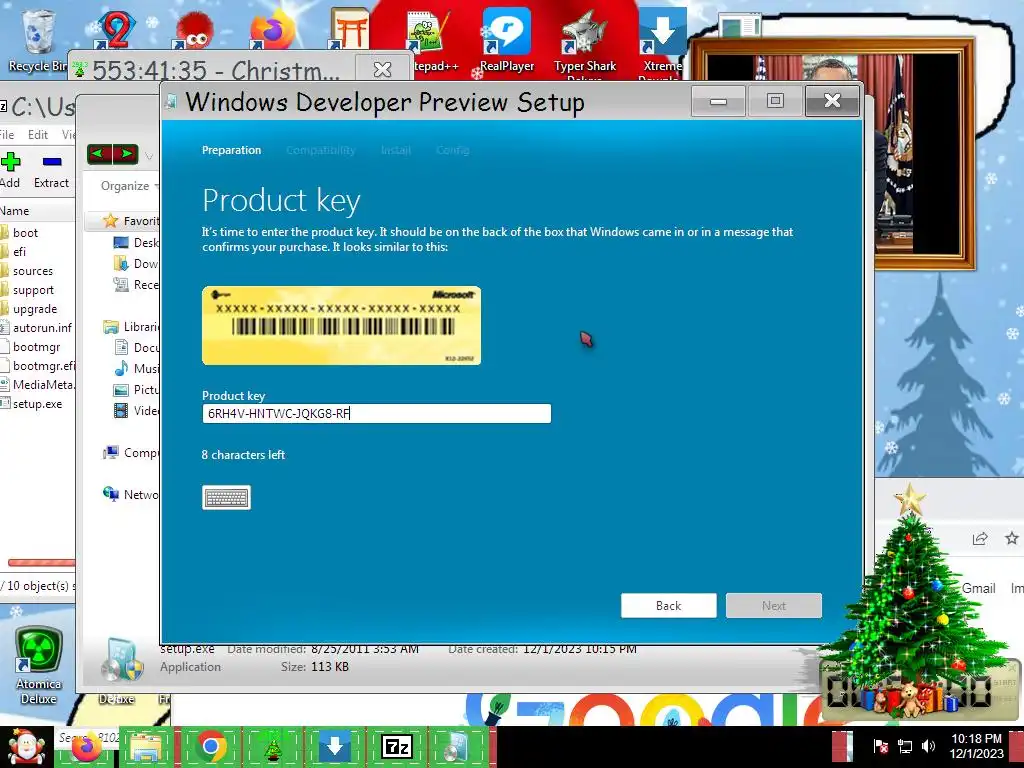The width and height of the screenshot is (1024, 768).
Task: Launch RealPlayer from the desktop
Action: (x=506, y=39)
